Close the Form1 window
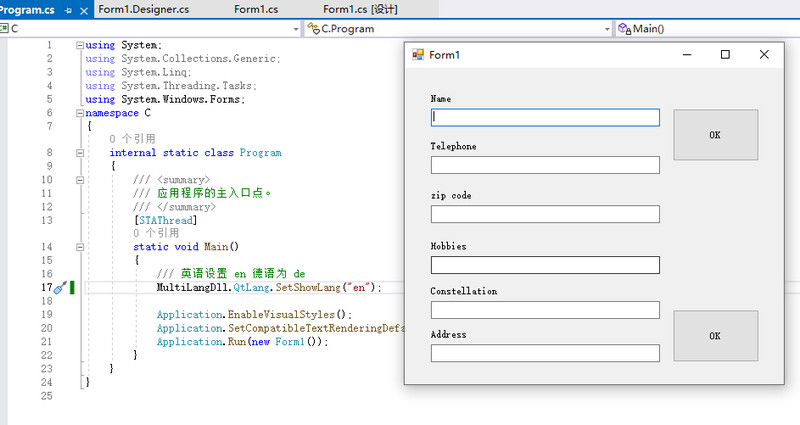 (764, 55)
